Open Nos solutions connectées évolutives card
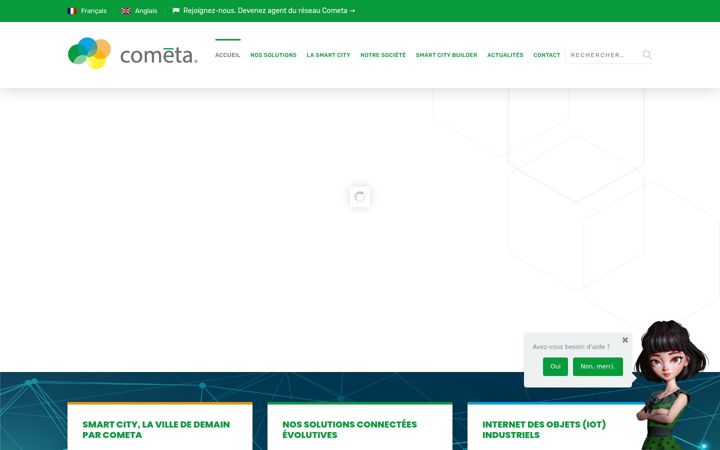Image resolution: width=720 pixels, height=450 pixels. [x=349, y=429]
